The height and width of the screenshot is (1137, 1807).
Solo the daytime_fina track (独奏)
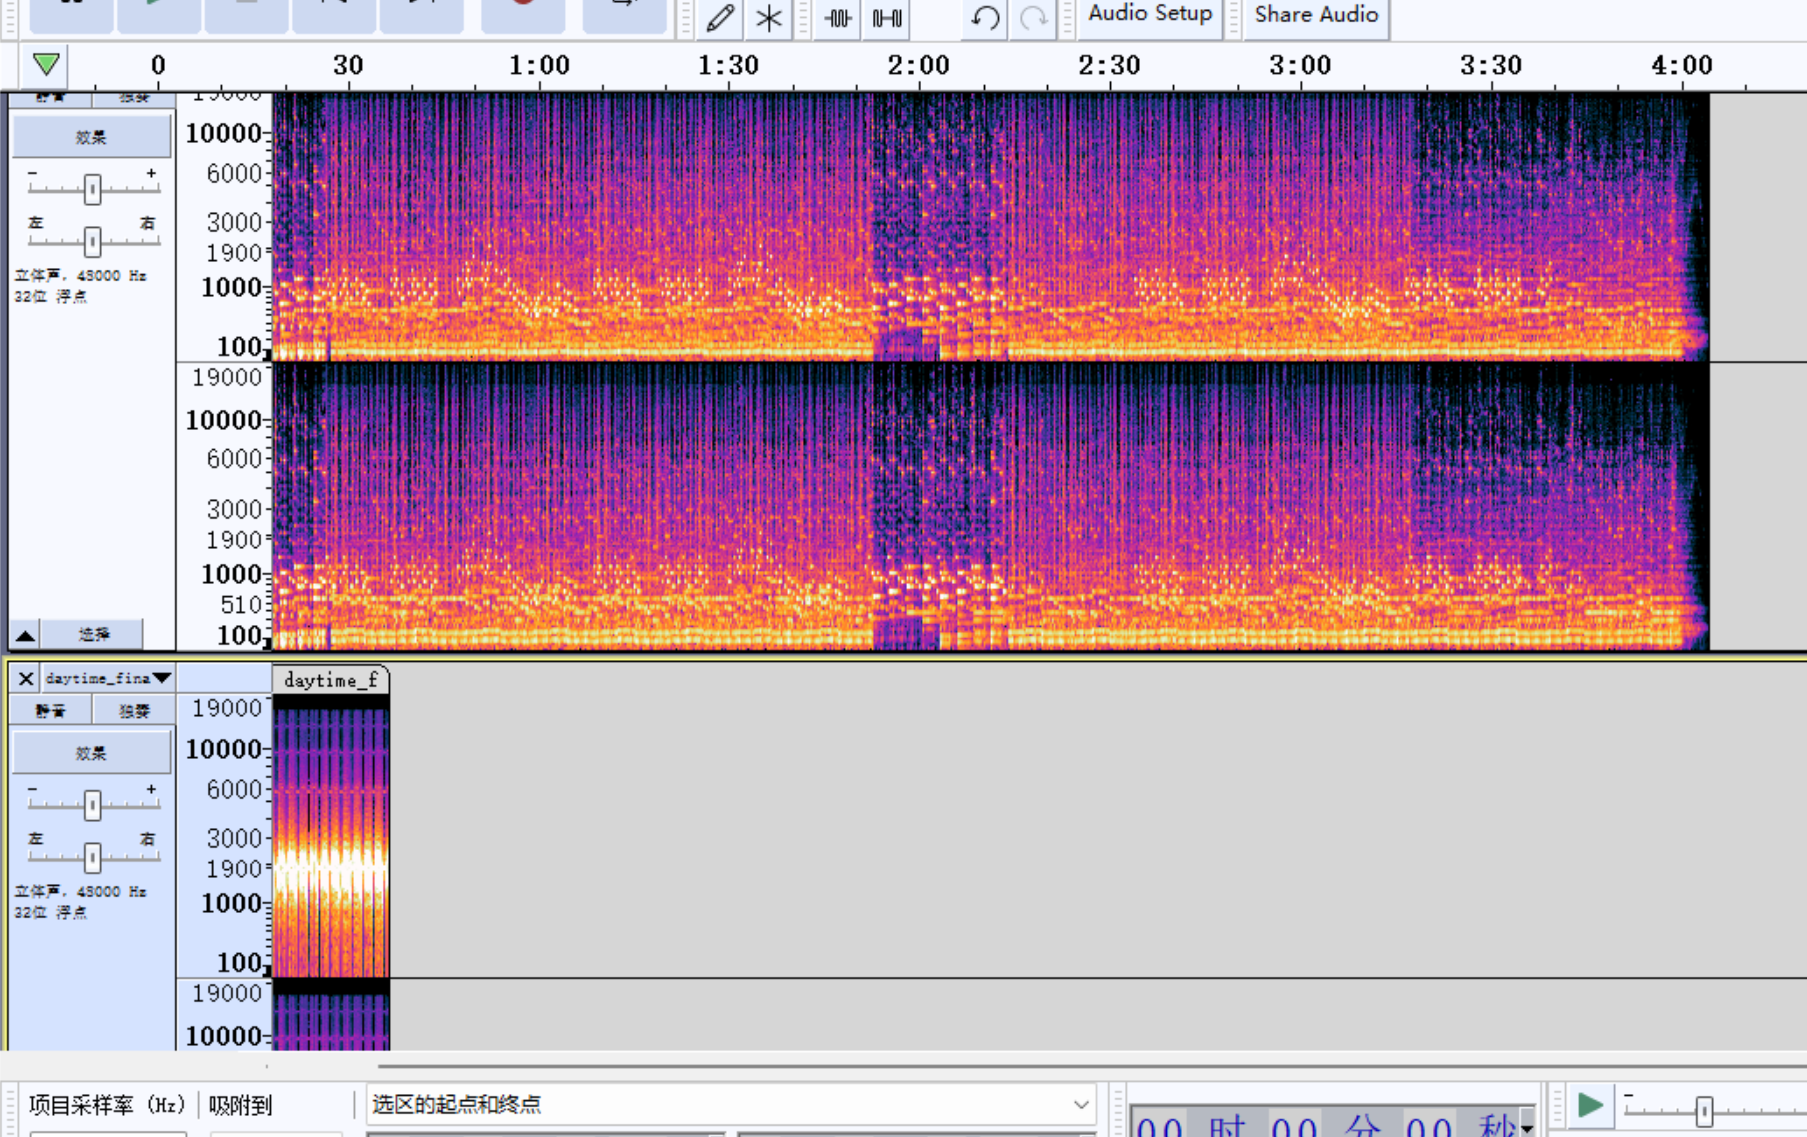(133, 710)
